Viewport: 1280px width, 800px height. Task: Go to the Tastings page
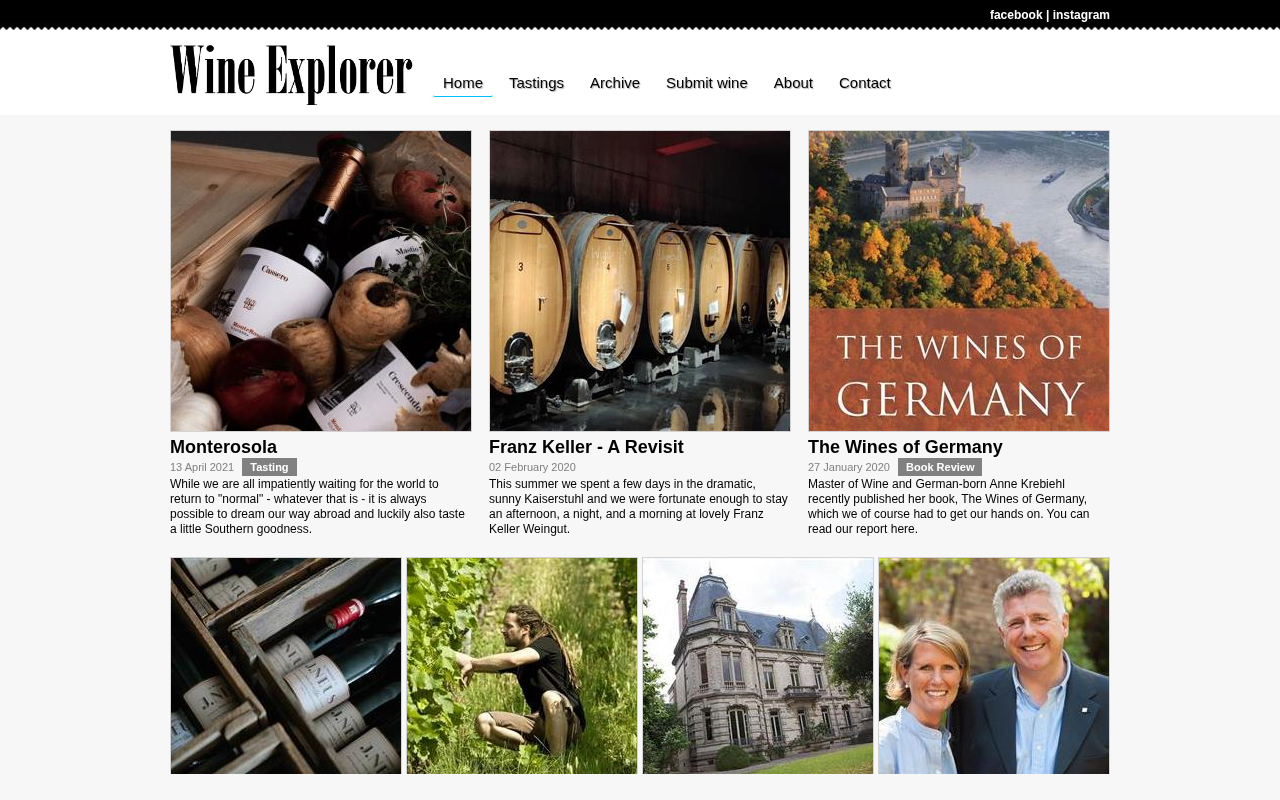tap(536, 83)
